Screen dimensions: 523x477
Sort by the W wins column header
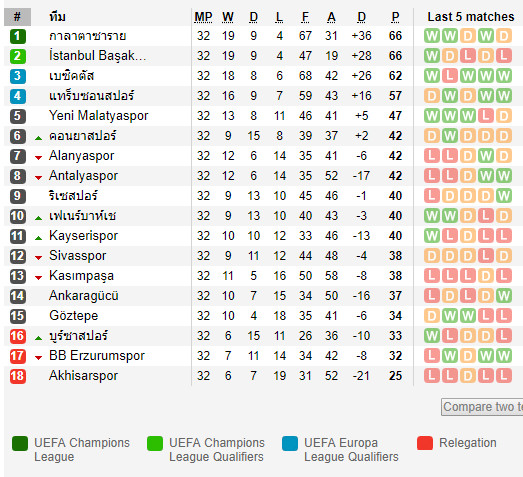[228, 17]
